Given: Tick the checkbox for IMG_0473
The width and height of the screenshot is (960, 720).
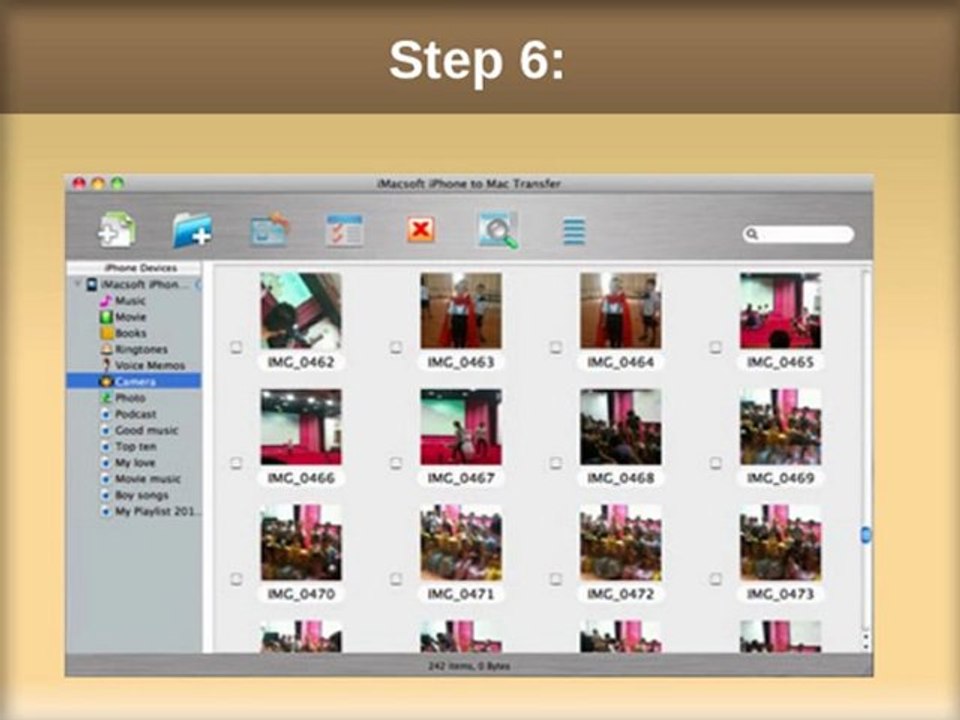Looking at the screenshot, I should 715,579.
